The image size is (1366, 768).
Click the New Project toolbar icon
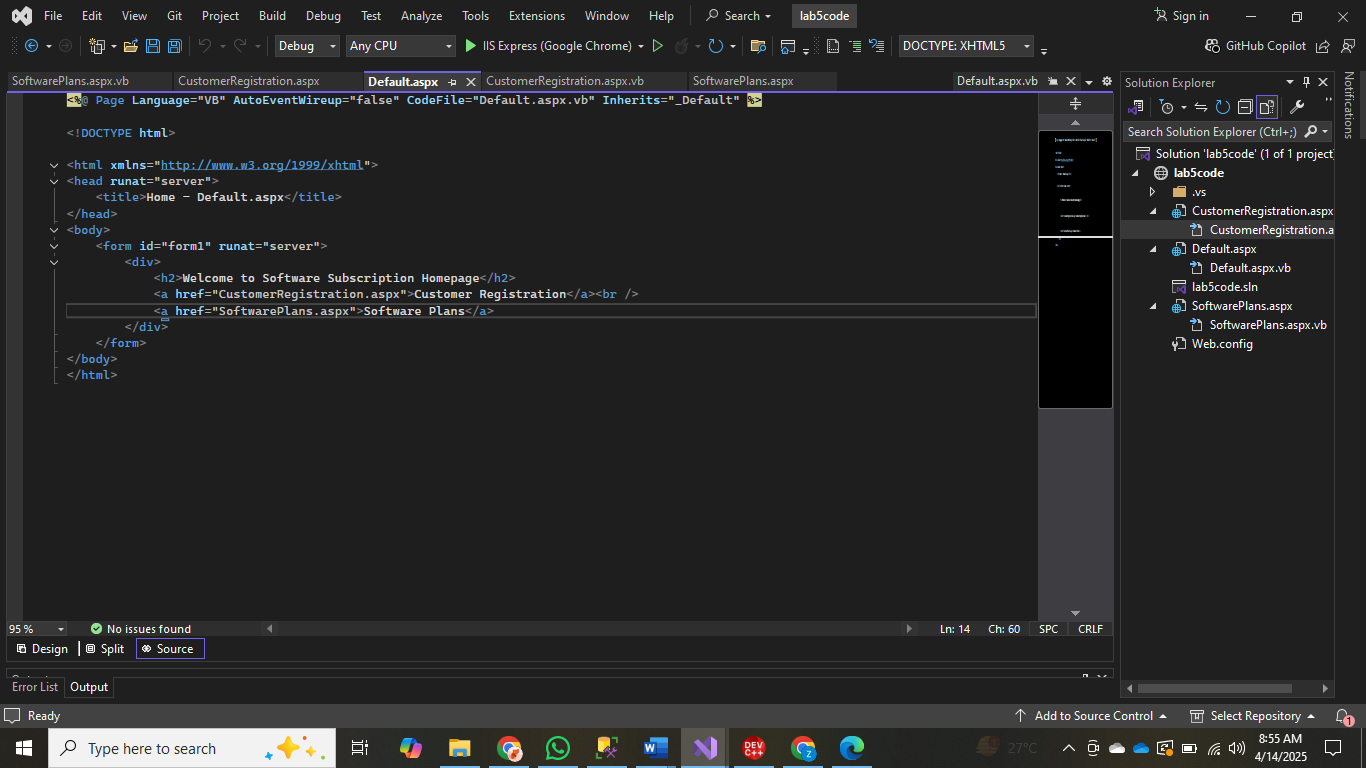[x=97, y=46]
